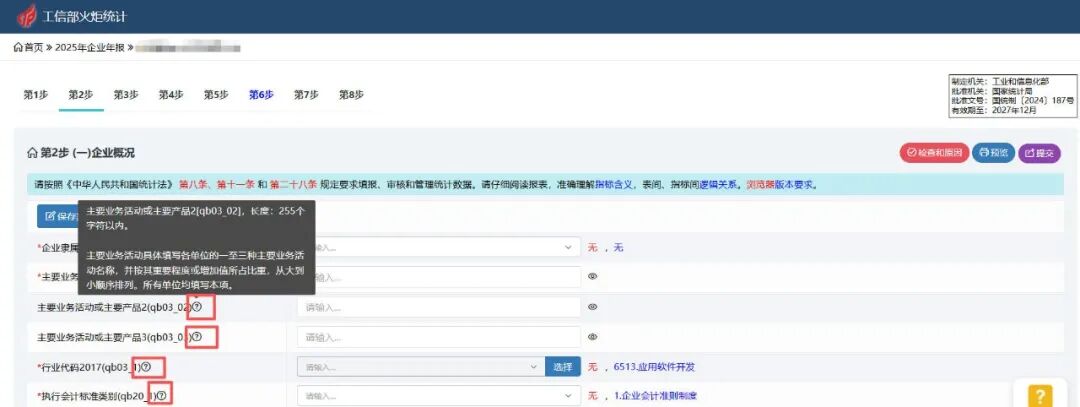Open the 浏览器版本要求 link

781,185
